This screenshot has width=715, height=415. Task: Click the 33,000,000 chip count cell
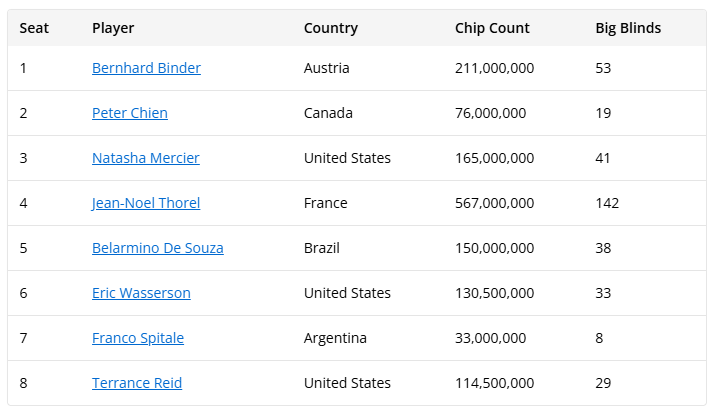click(x=490, y=338)
